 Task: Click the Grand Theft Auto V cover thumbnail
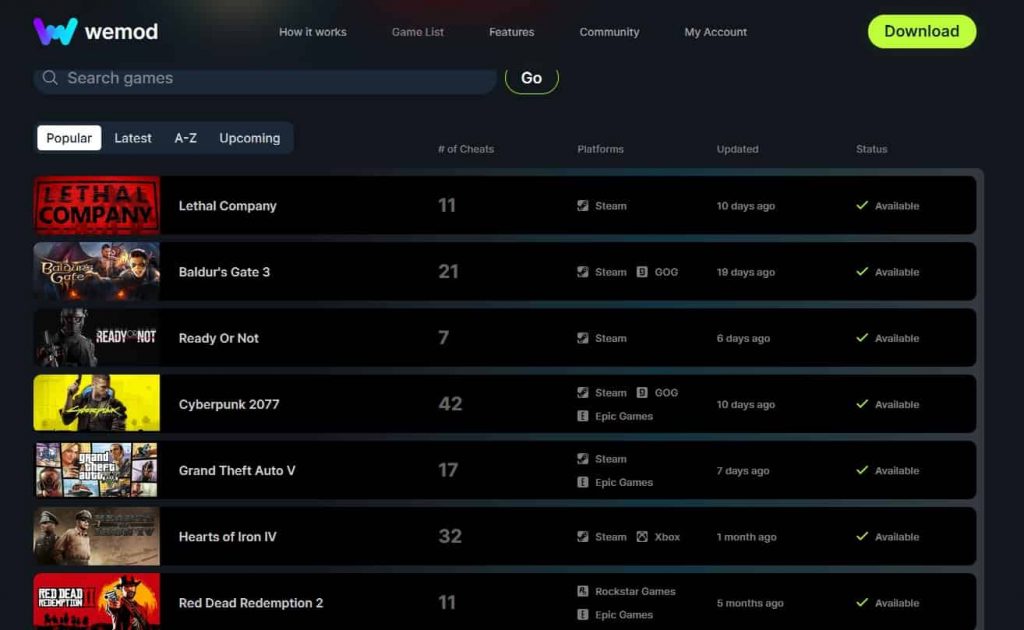pos(97,470)
